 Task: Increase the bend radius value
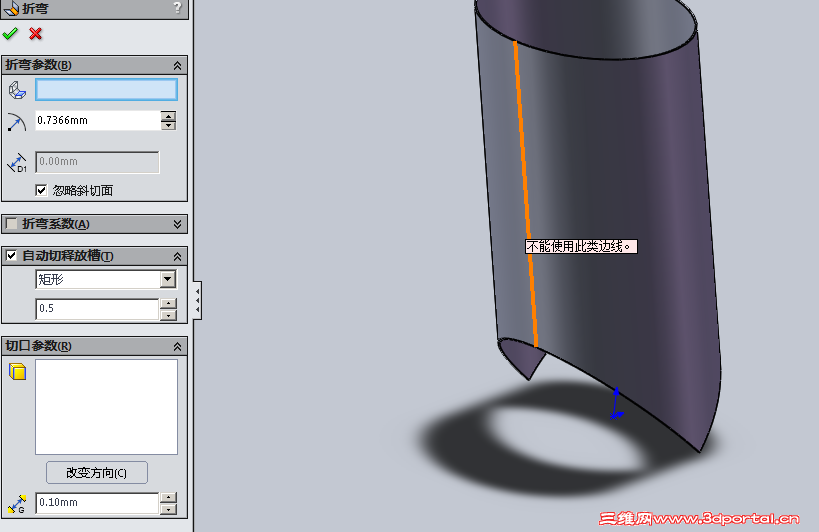click(168, 116)
